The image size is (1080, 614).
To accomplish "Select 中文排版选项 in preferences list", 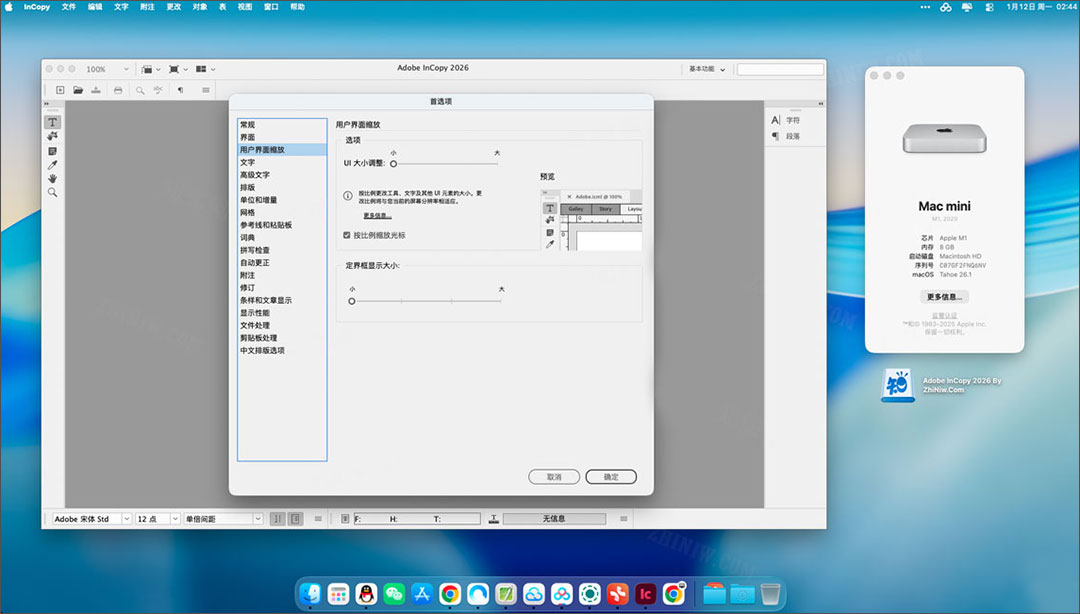I will click(282, 350).
